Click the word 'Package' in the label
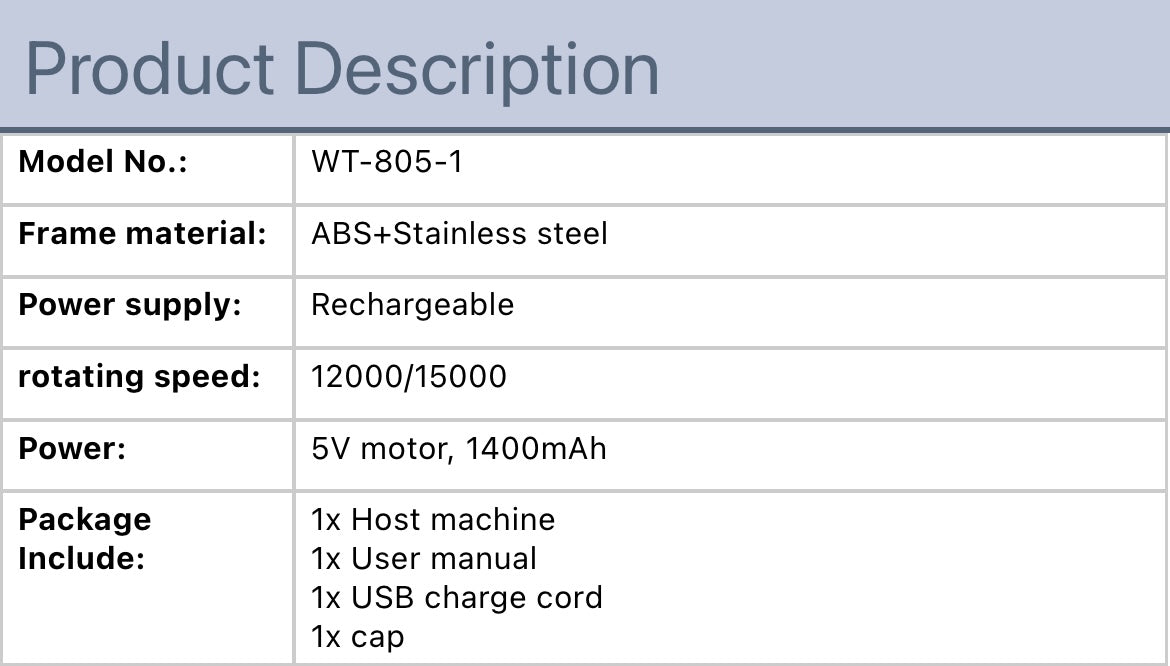The image size is (1170, 666). tap(85, 520)
